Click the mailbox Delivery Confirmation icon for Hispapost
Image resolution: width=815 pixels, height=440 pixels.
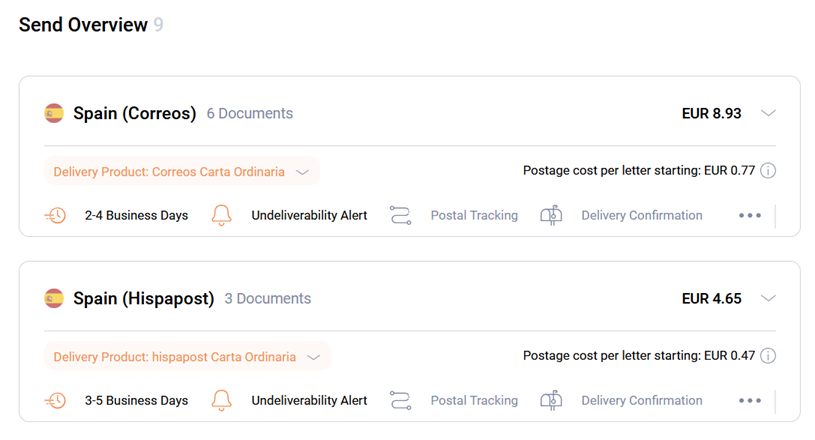coord(551,401)
